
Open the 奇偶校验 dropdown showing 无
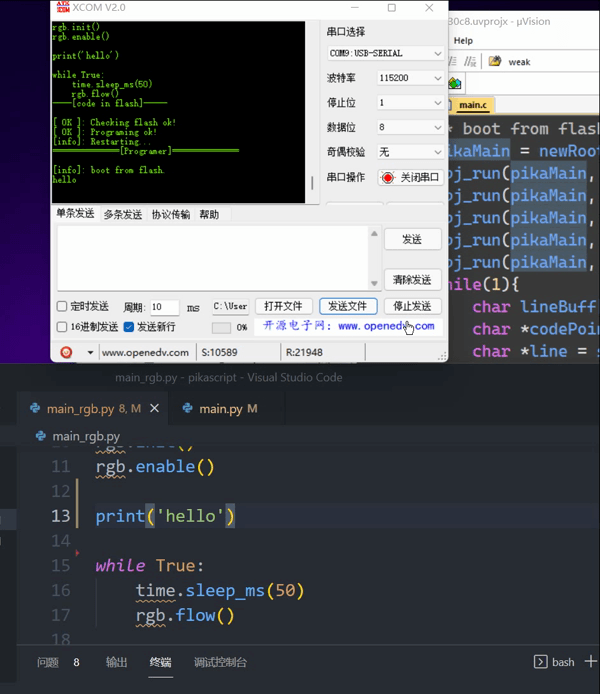click(x=410, y=152)
